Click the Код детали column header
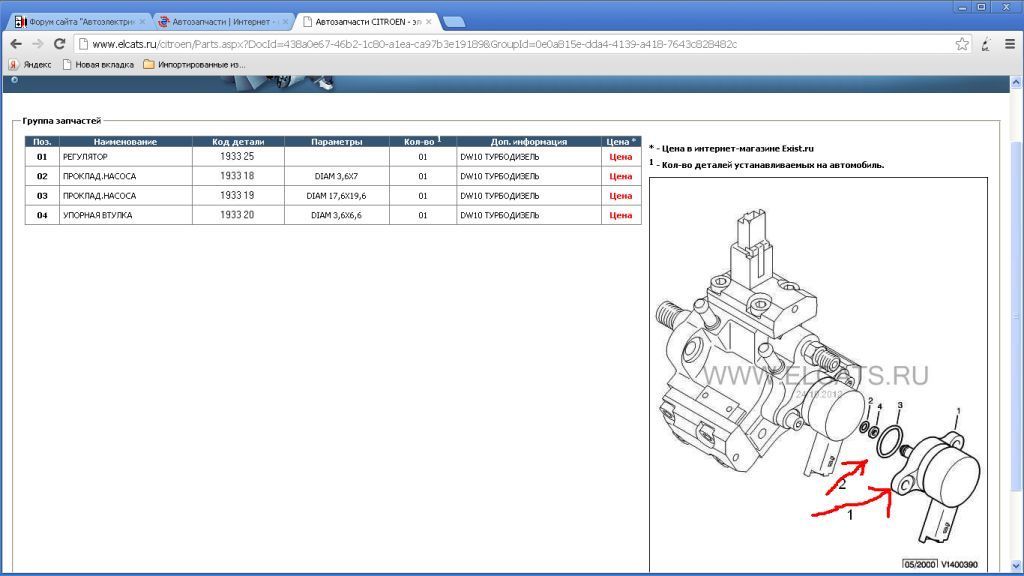This screenshot has height=576, width=1024. click(238, 142)
